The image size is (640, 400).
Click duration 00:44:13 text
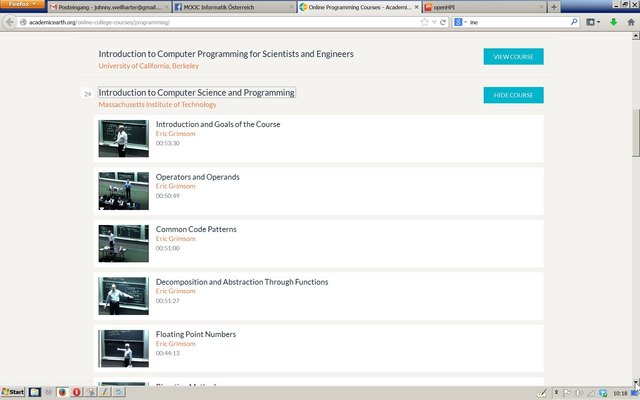pyautogui.click(x=168, y=353)
